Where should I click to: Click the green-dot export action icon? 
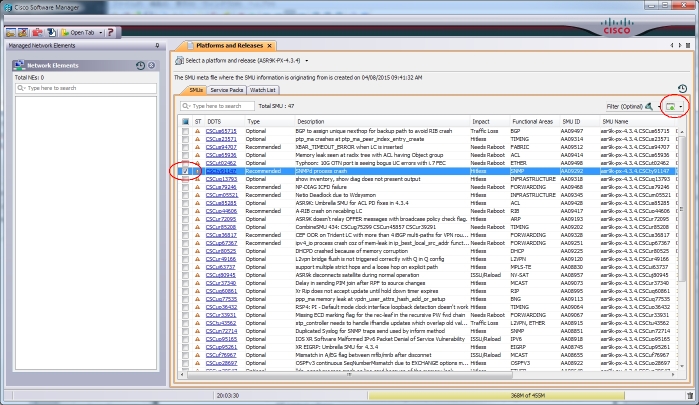click(x=670, y=107)
